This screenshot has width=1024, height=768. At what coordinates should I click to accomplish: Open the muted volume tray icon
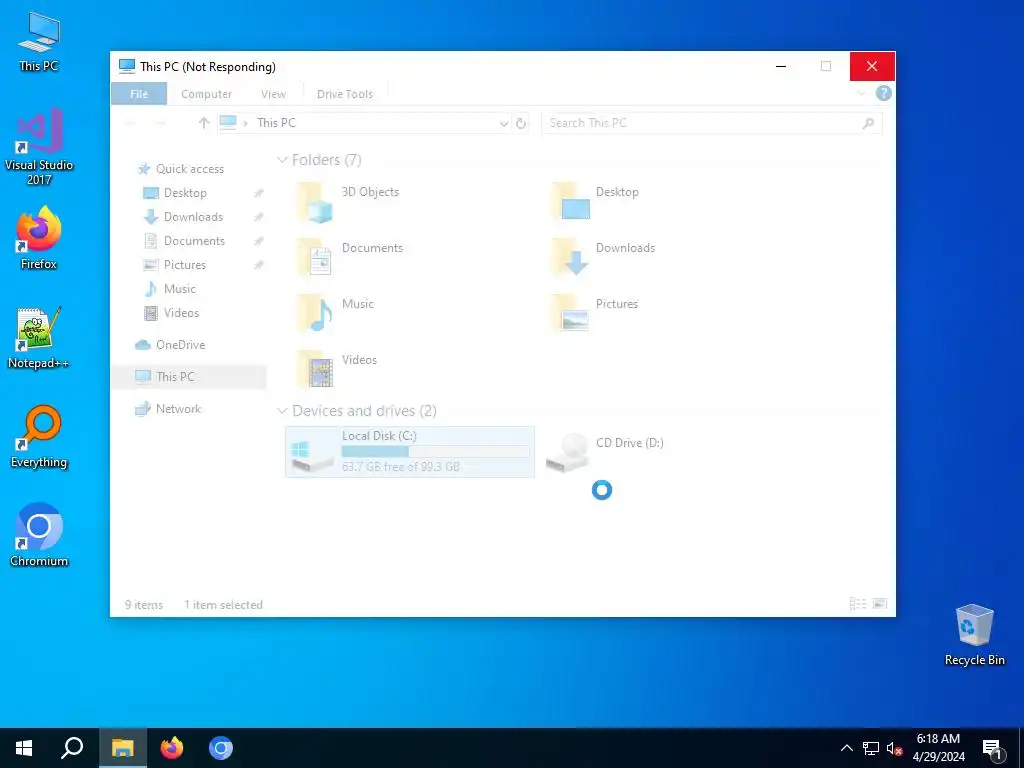pos(895,748)
